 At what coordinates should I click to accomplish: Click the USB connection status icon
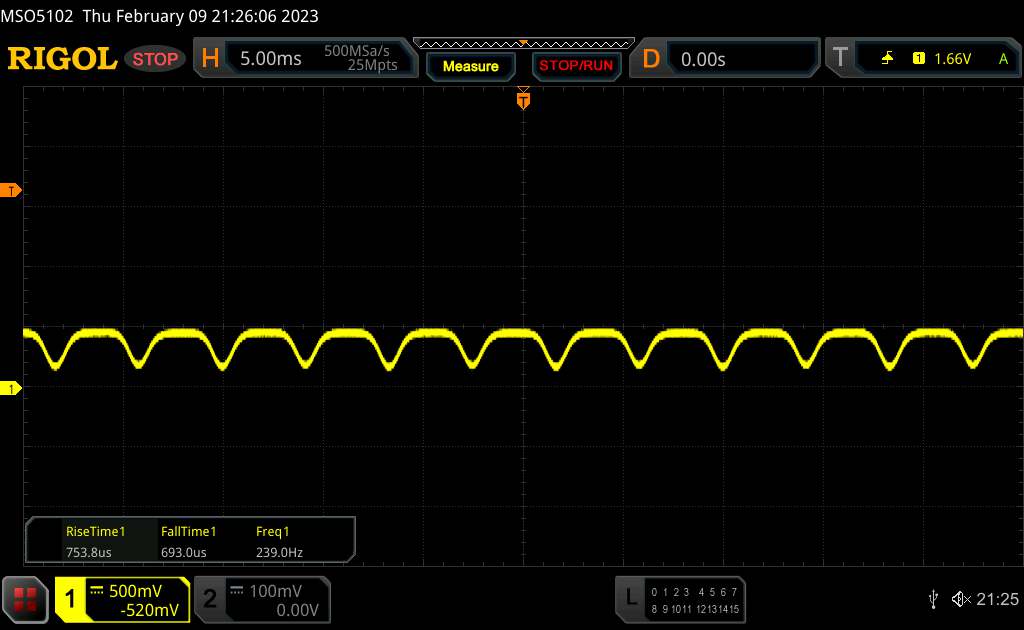[x=933, y=598]
